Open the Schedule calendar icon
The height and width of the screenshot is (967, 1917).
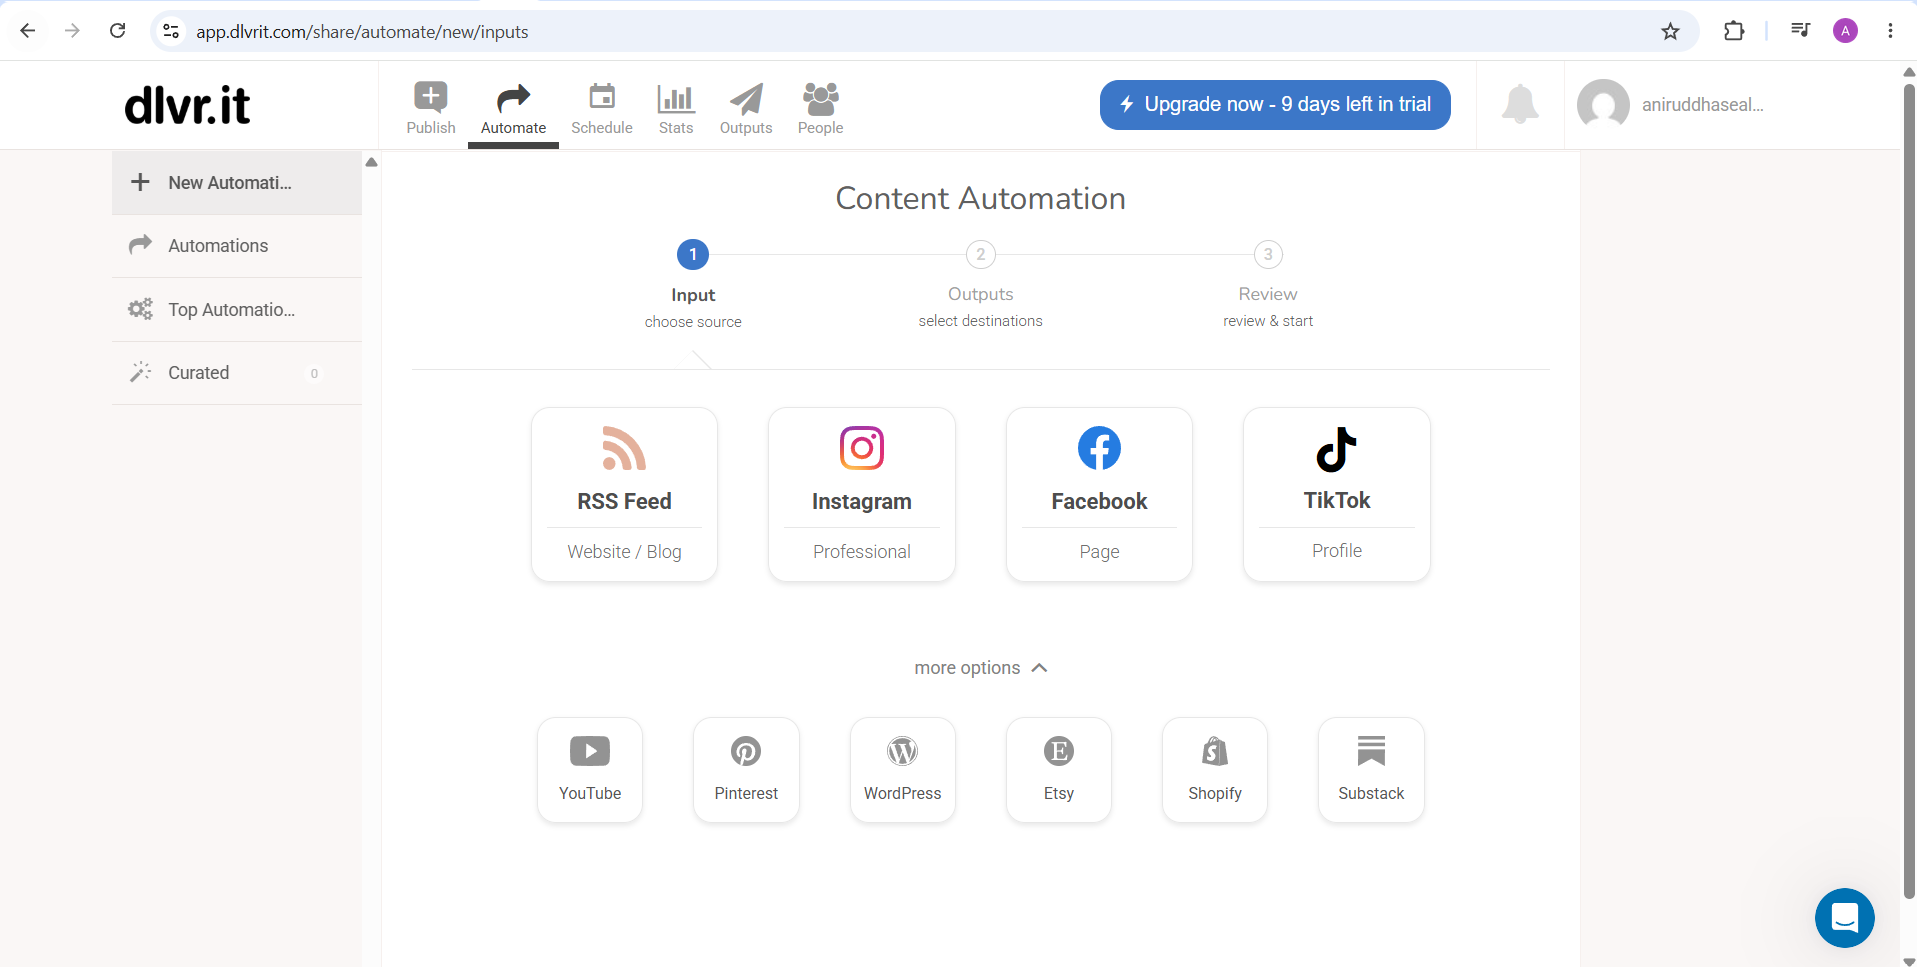tap(602, 97)
